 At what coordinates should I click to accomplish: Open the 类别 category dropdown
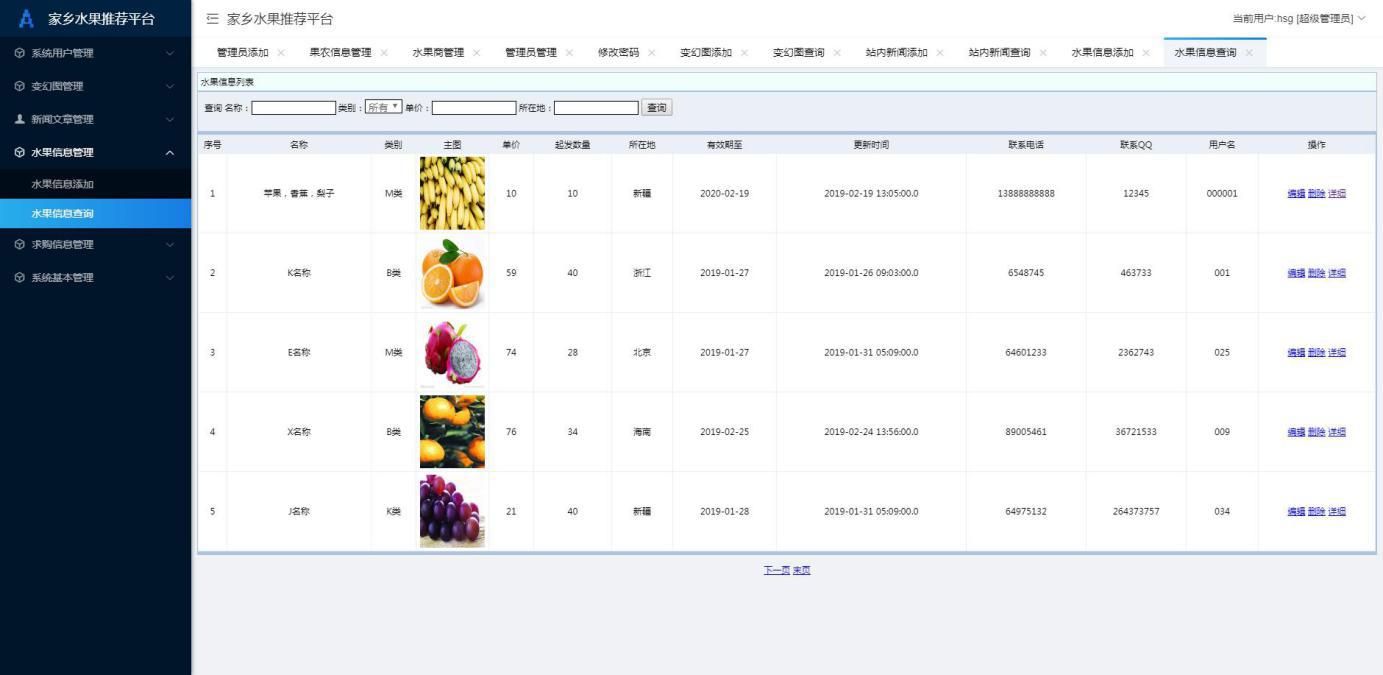[383, 107]
